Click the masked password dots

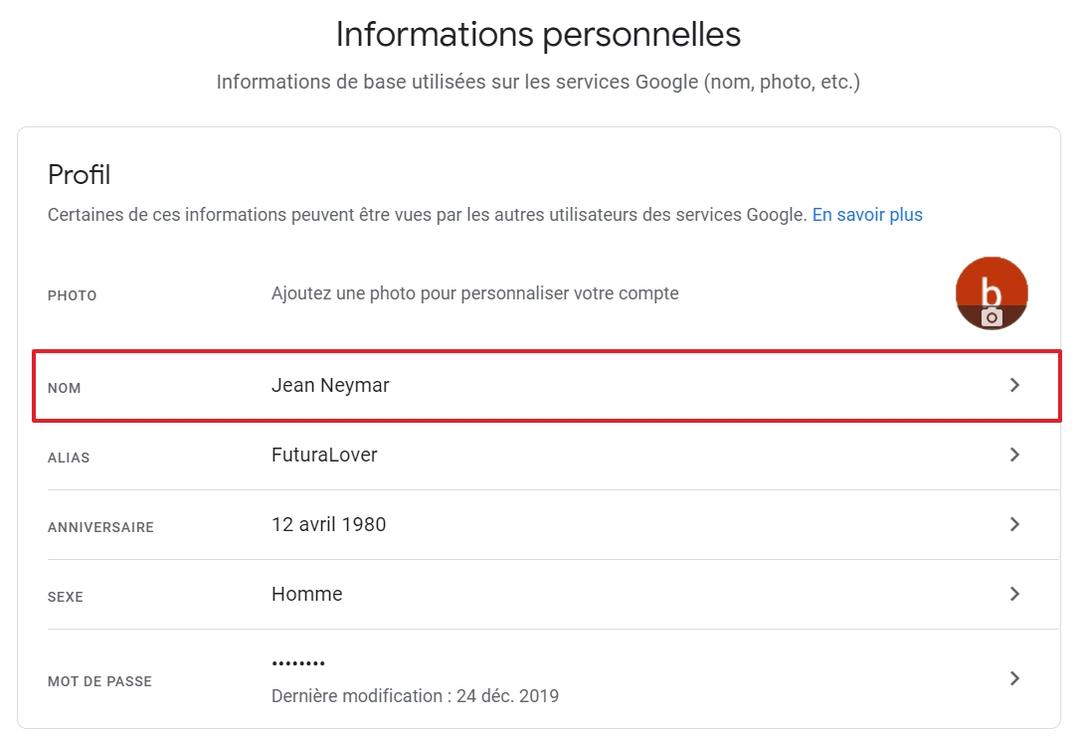(298, 664)
